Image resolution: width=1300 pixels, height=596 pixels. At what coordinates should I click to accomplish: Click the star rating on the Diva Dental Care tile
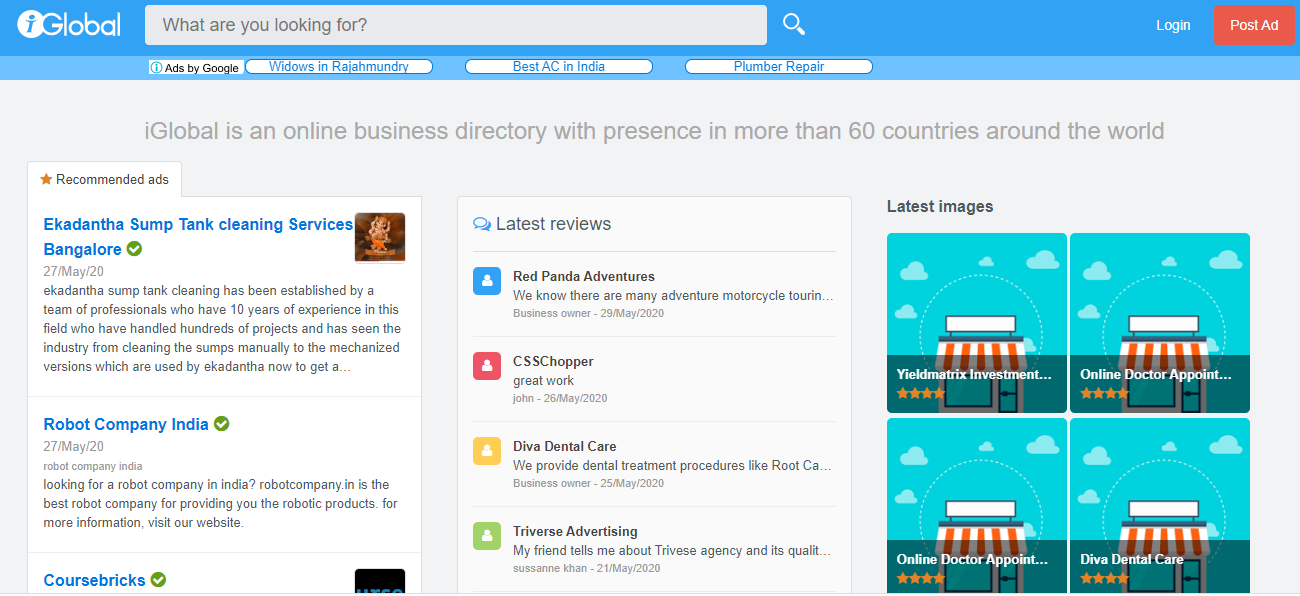1104,579
